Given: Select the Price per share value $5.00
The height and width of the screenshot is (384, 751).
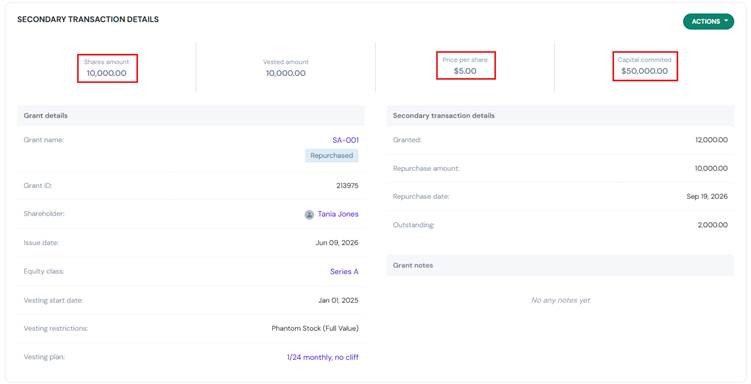Looking at the screenshot, I should click(465, 71).
